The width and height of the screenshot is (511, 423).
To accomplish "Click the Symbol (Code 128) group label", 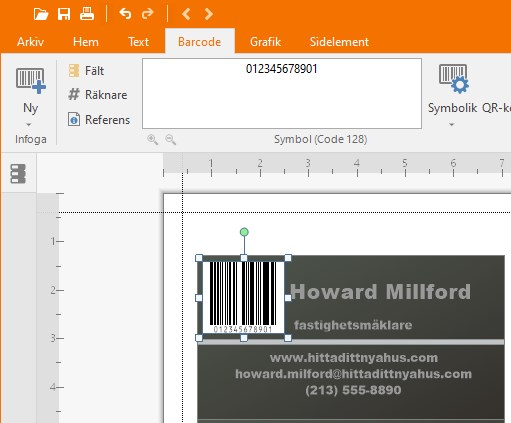I will [321, 139].
